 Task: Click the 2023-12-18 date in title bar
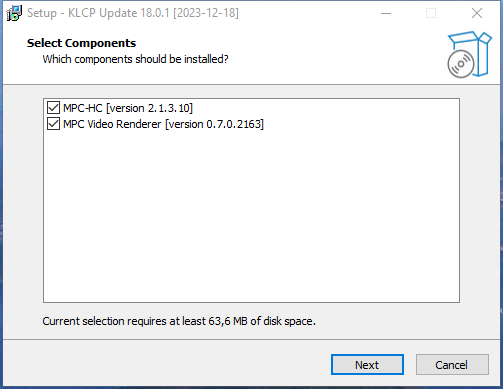pos(206,13)
